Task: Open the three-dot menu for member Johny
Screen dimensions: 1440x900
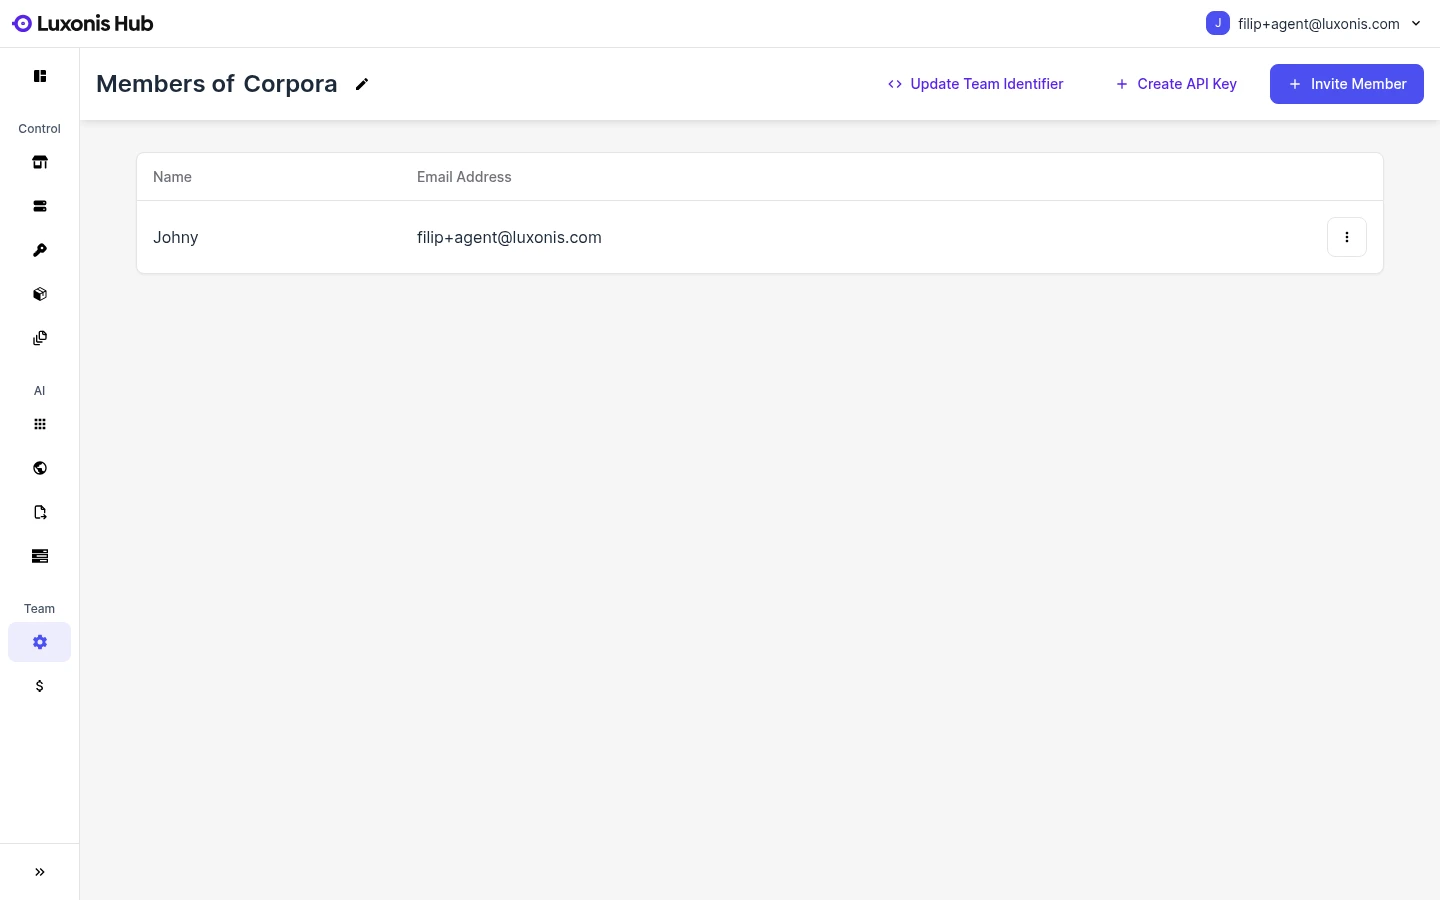Action: click(x=1347, y=237)
